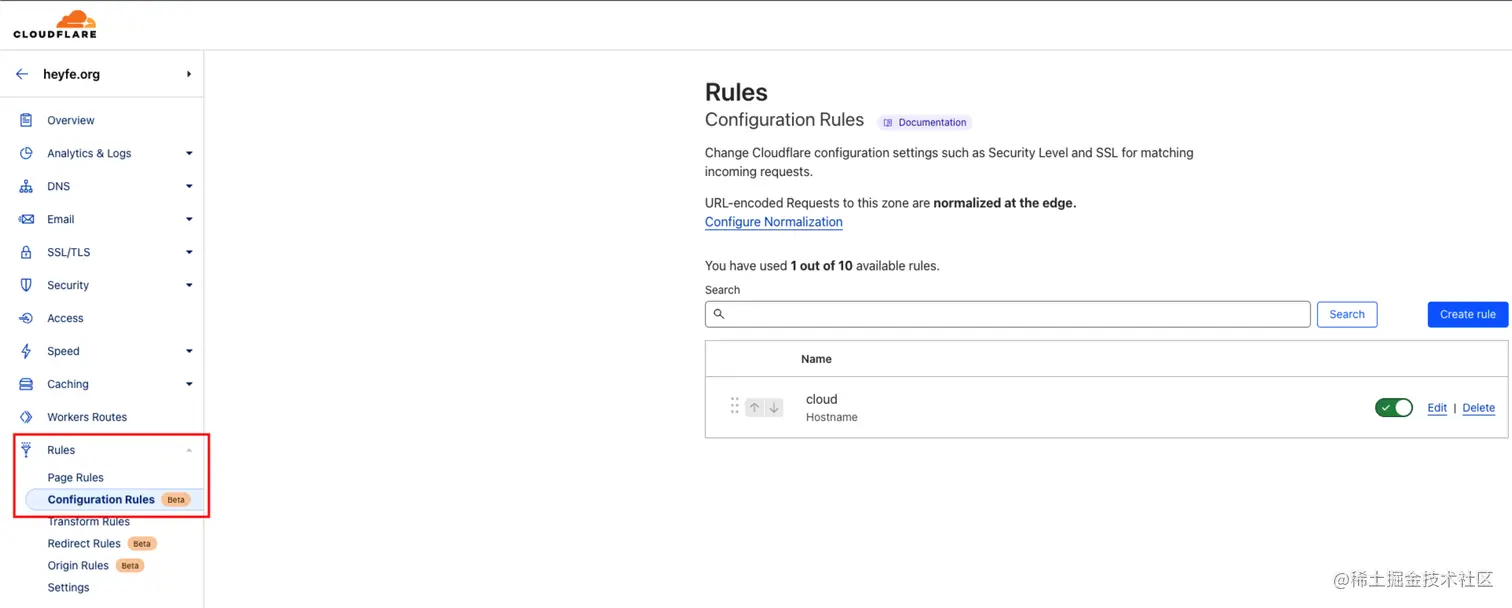Click the Cloudflare logo
This screenshot has width=1512, height=608.
point(55,24)
